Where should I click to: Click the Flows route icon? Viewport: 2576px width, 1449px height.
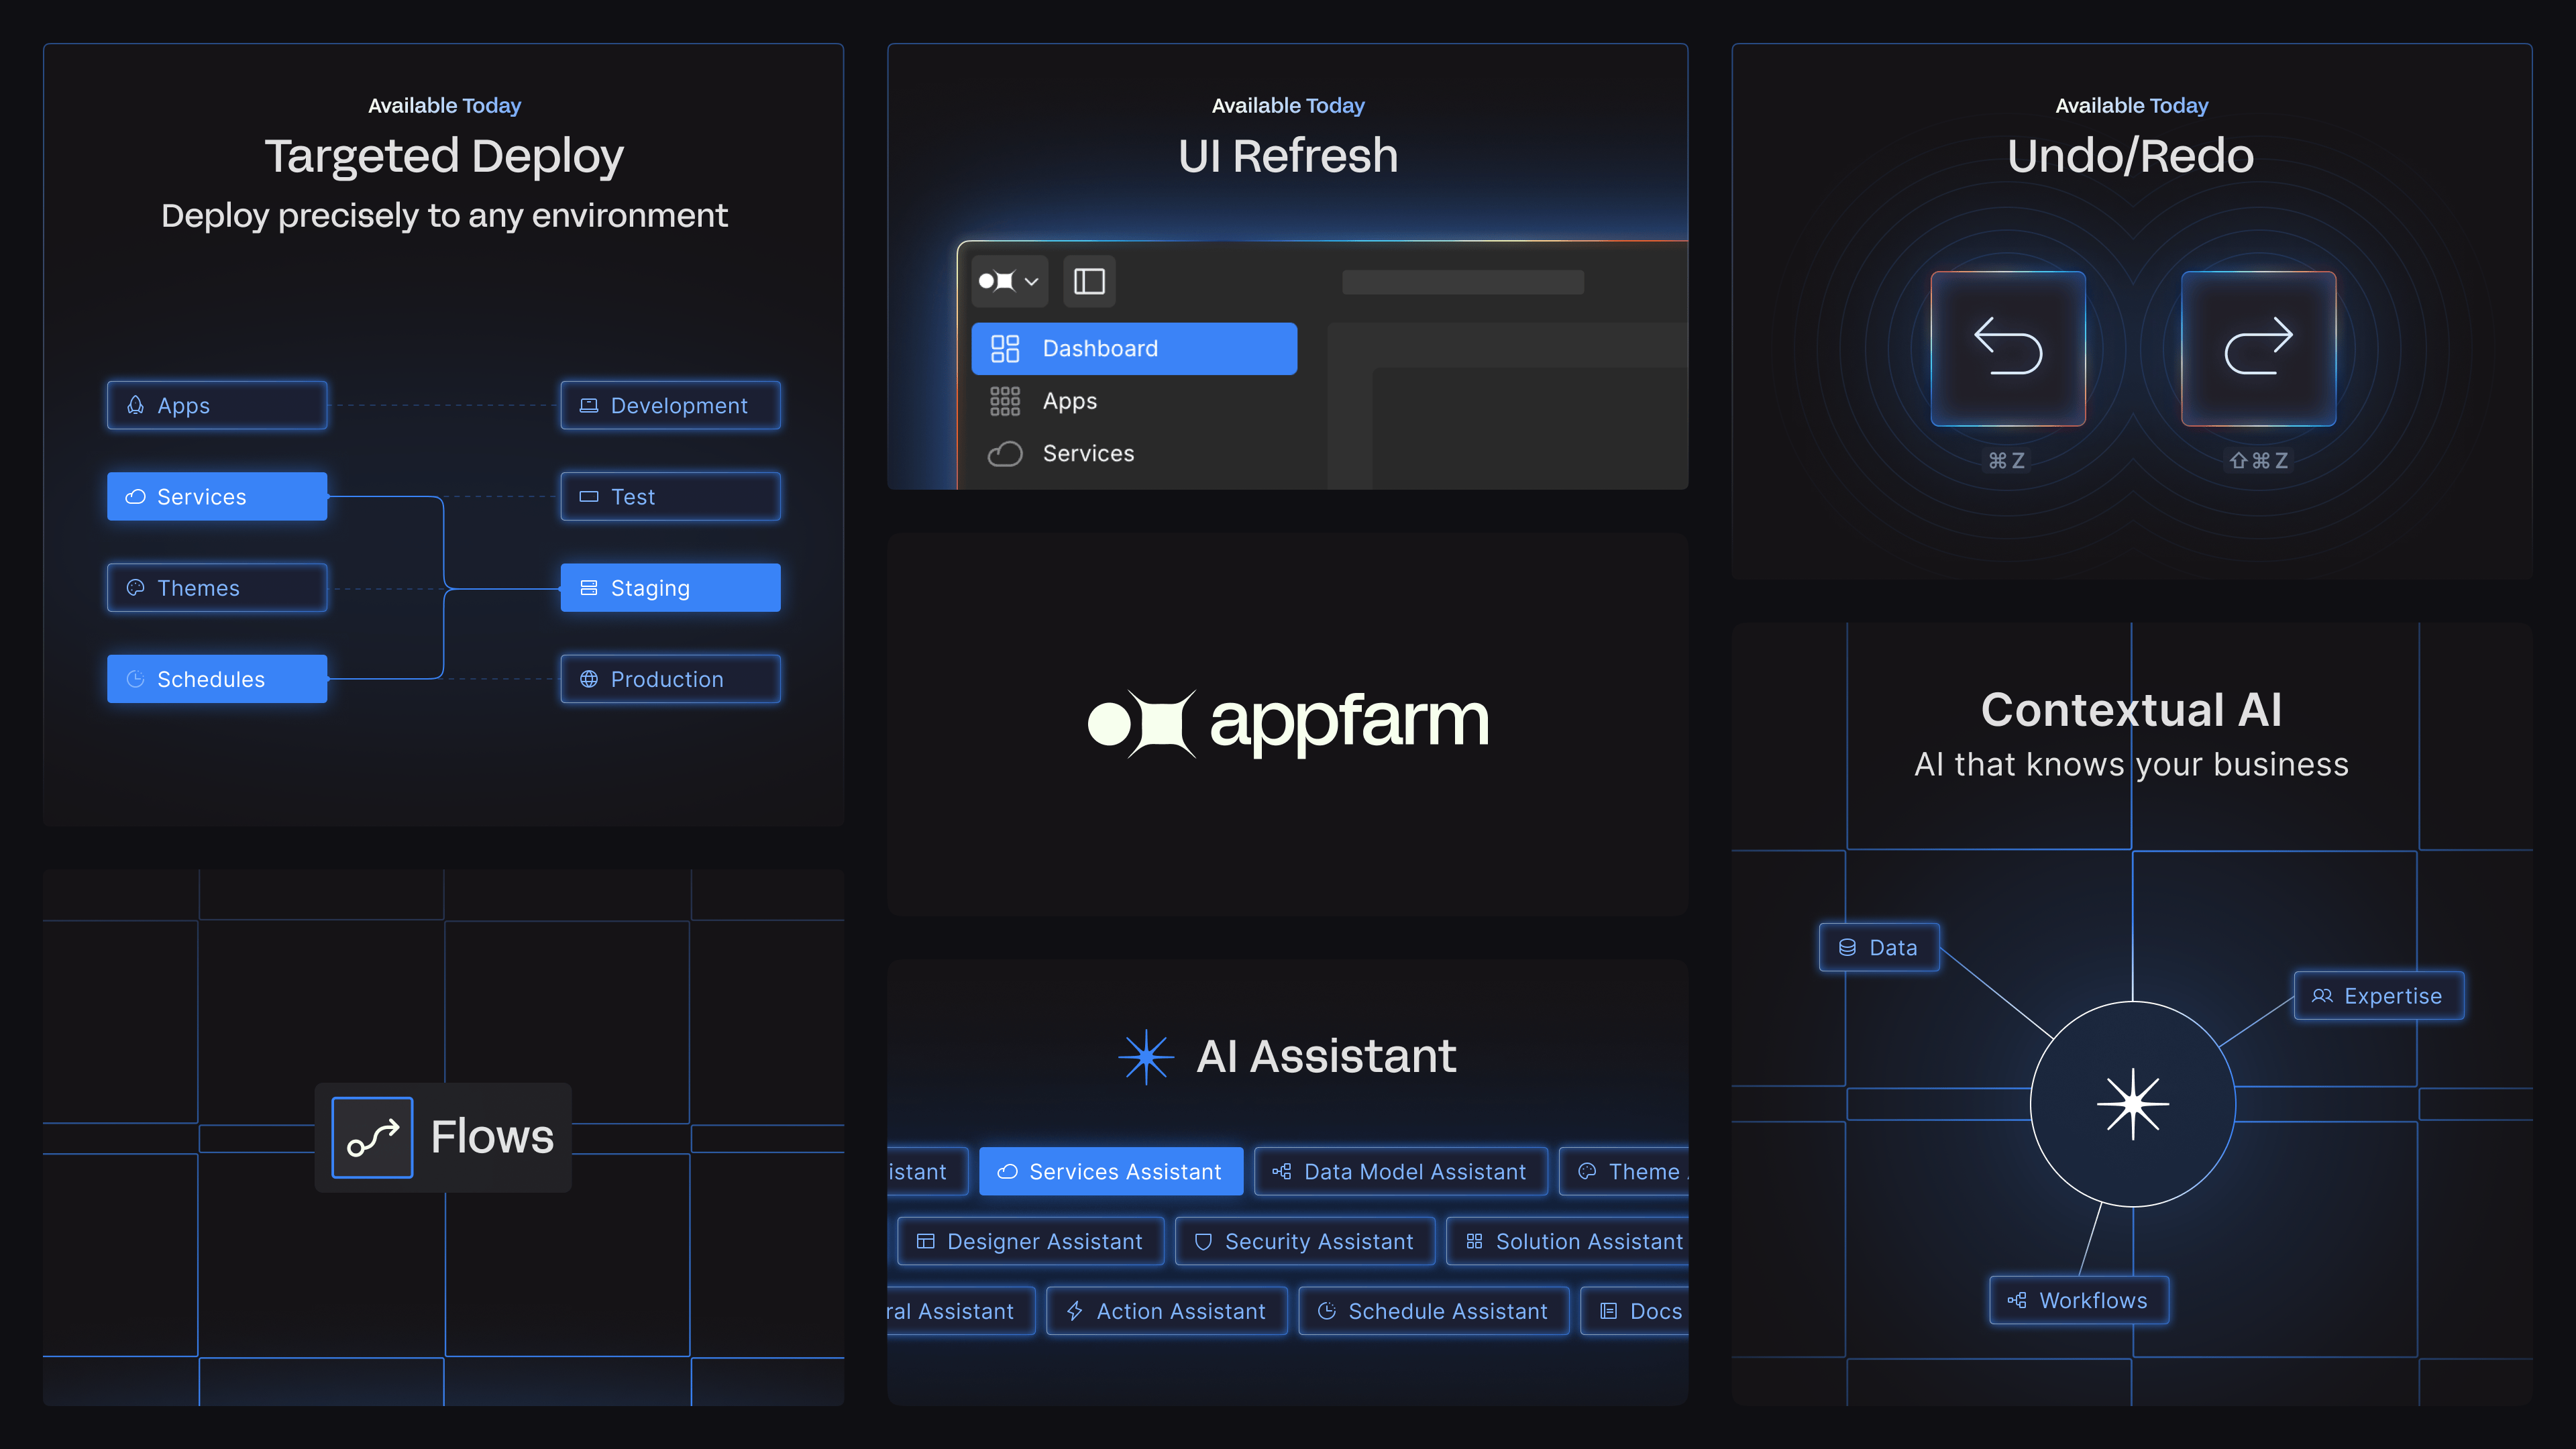click(372, 1137)
